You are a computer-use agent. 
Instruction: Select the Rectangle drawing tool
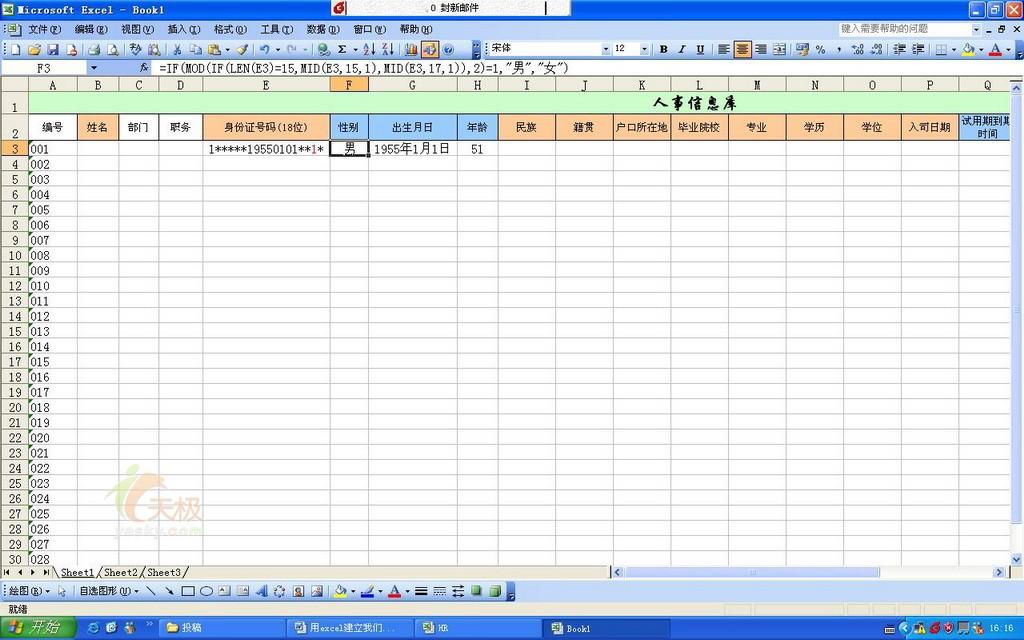188,591
